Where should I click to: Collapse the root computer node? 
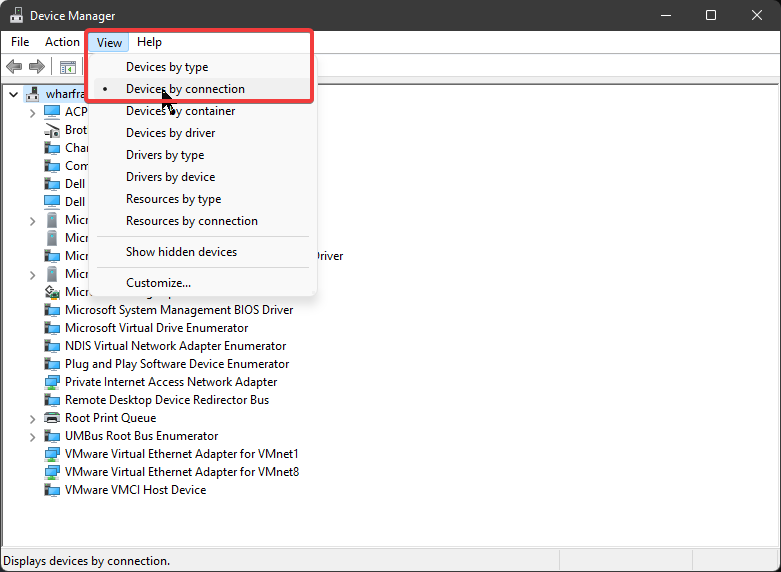click(x=13, y=94)
